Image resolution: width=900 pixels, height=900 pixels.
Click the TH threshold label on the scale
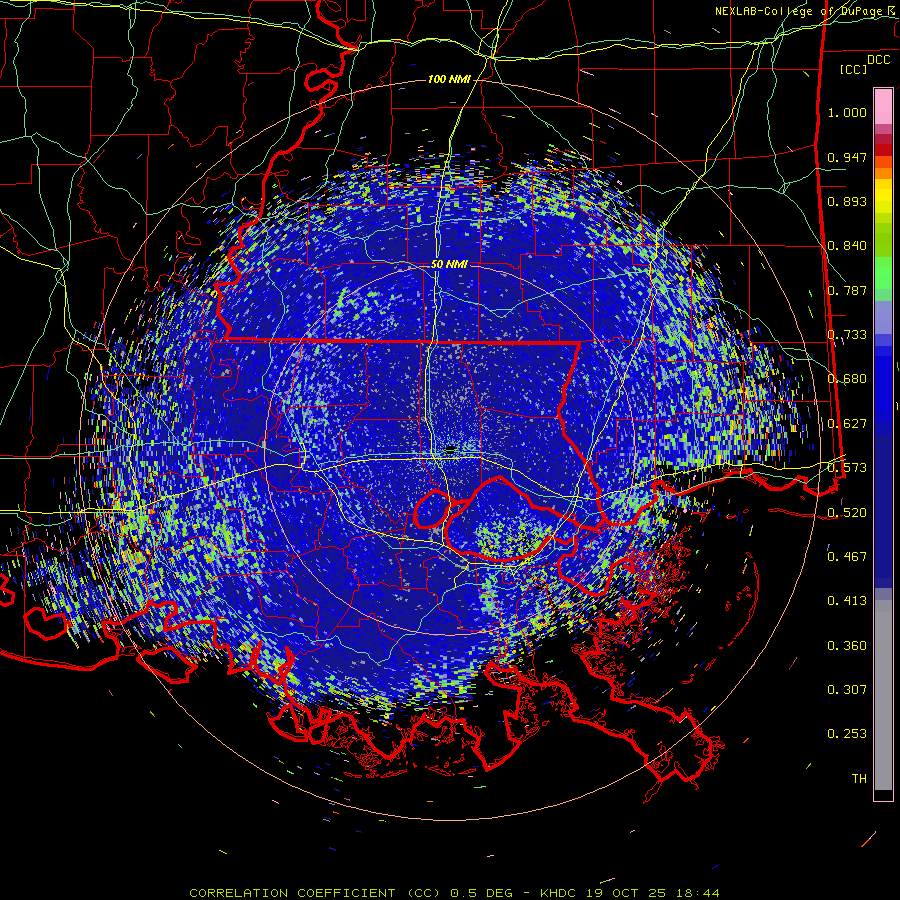coord(859,779)
